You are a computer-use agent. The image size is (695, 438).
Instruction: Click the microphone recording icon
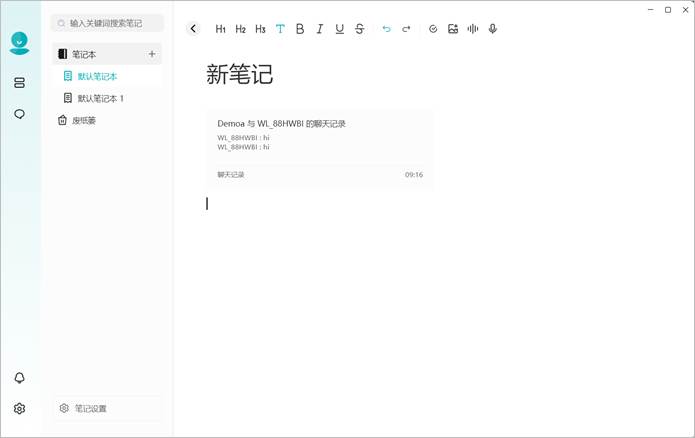click(x=492, y=29)
